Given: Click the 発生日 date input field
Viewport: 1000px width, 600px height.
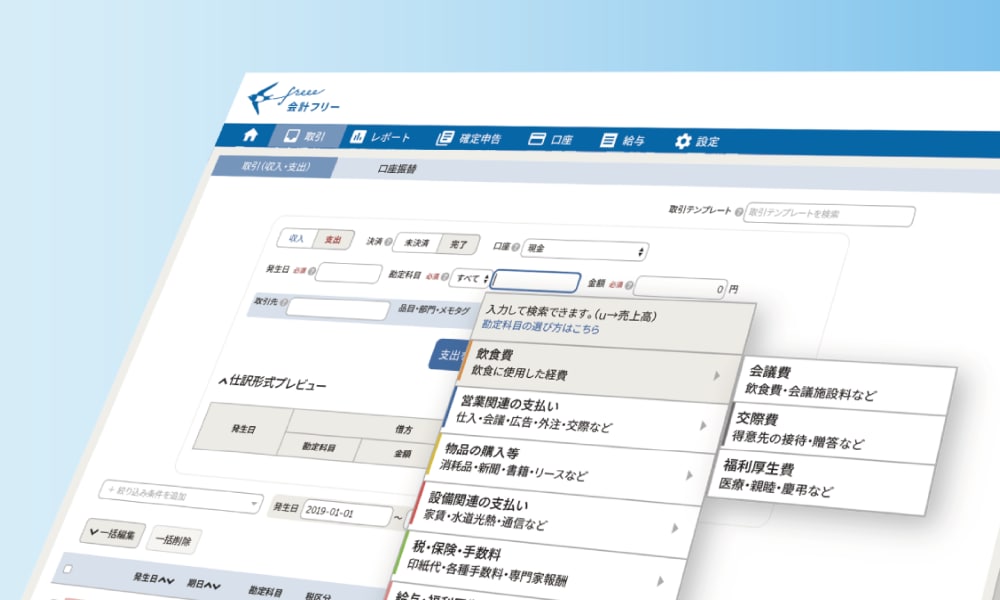Looking at the screenshot, I should coord(349,273).
